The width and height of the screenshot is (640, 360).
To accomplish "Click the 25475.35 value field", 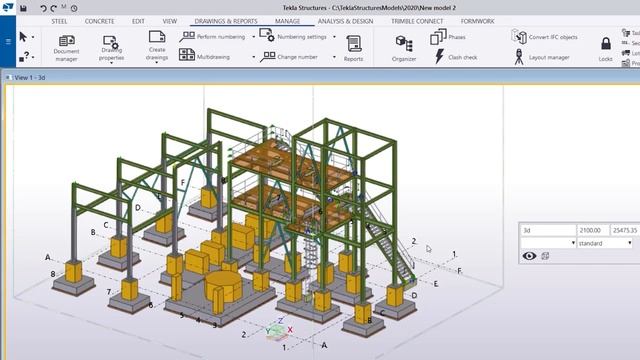I will (624, 230).
